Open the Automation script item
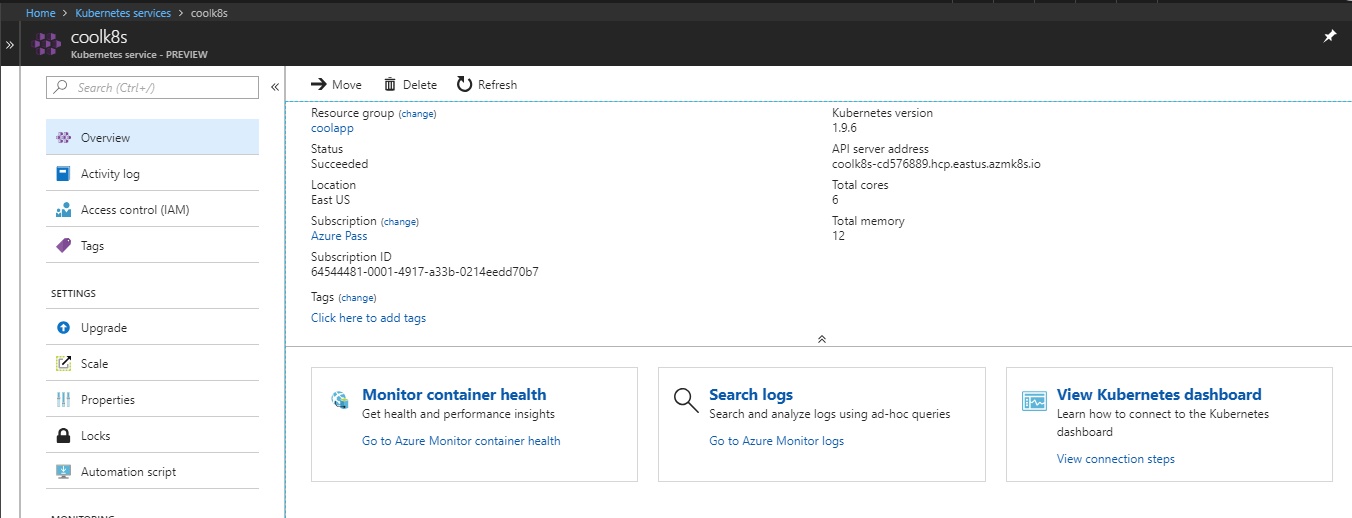 pos(152,472)
